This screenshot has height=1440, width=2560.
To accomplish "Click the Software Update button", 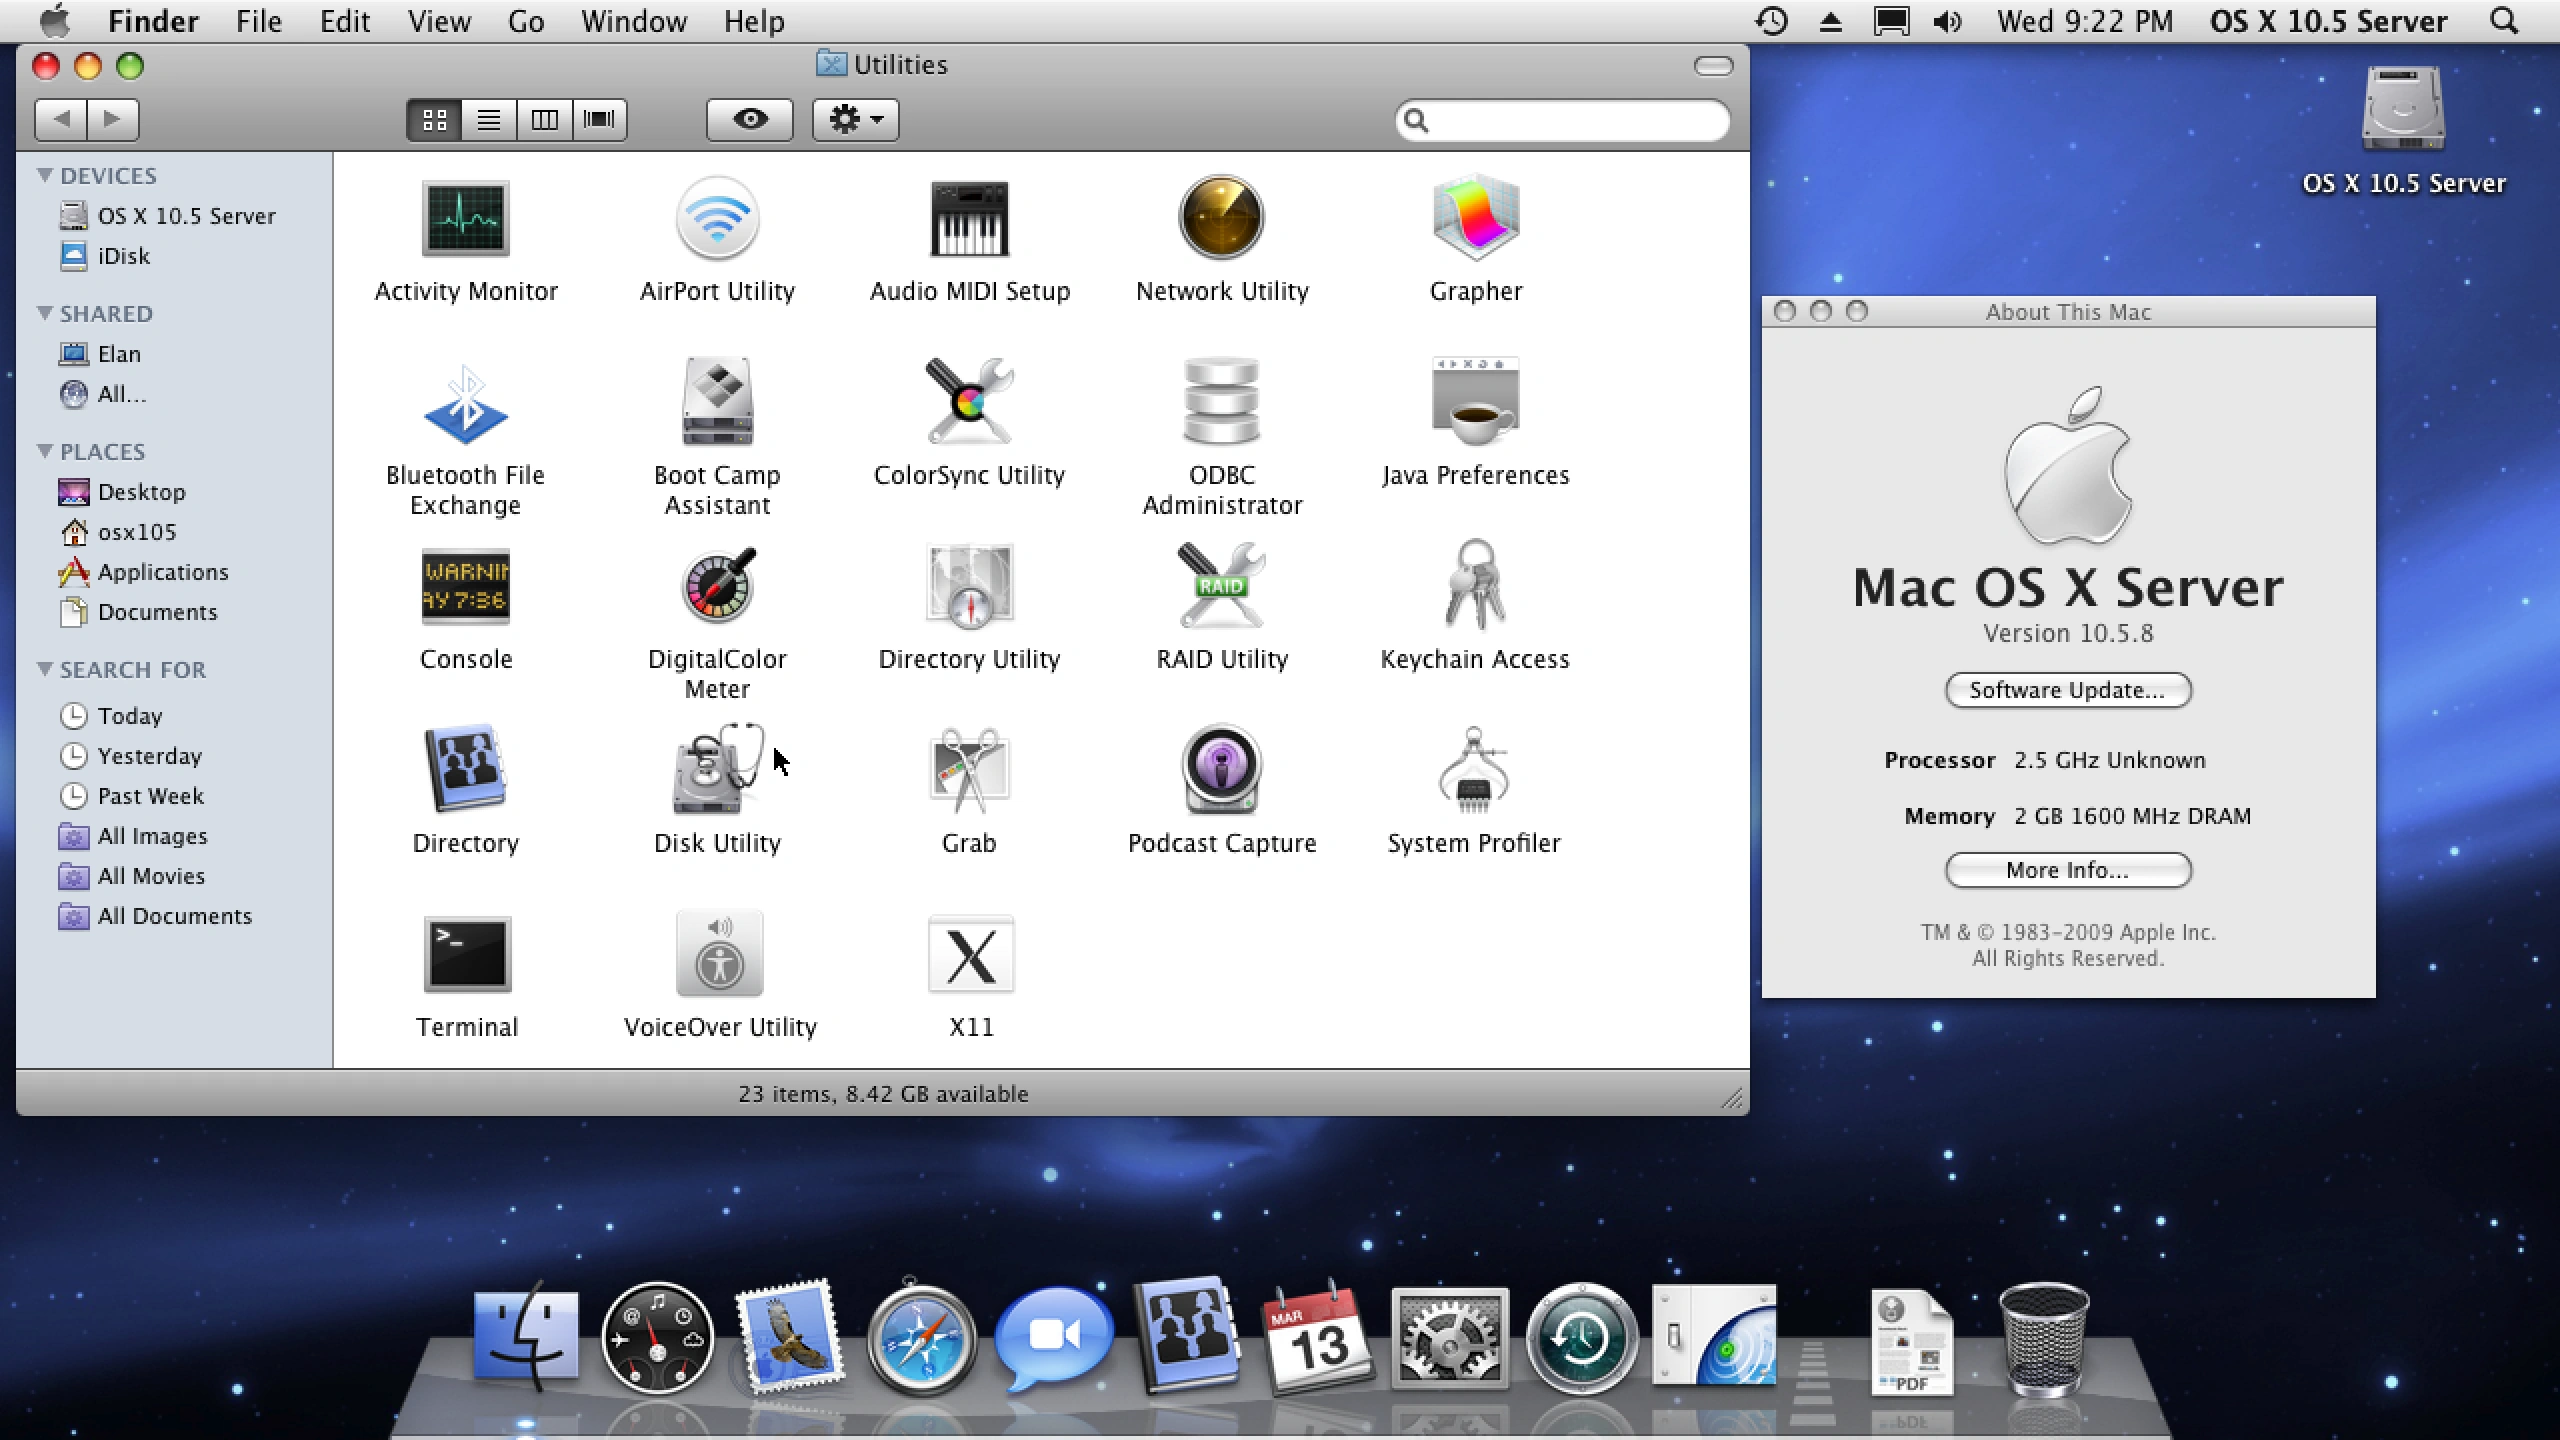I will 2067,690.
